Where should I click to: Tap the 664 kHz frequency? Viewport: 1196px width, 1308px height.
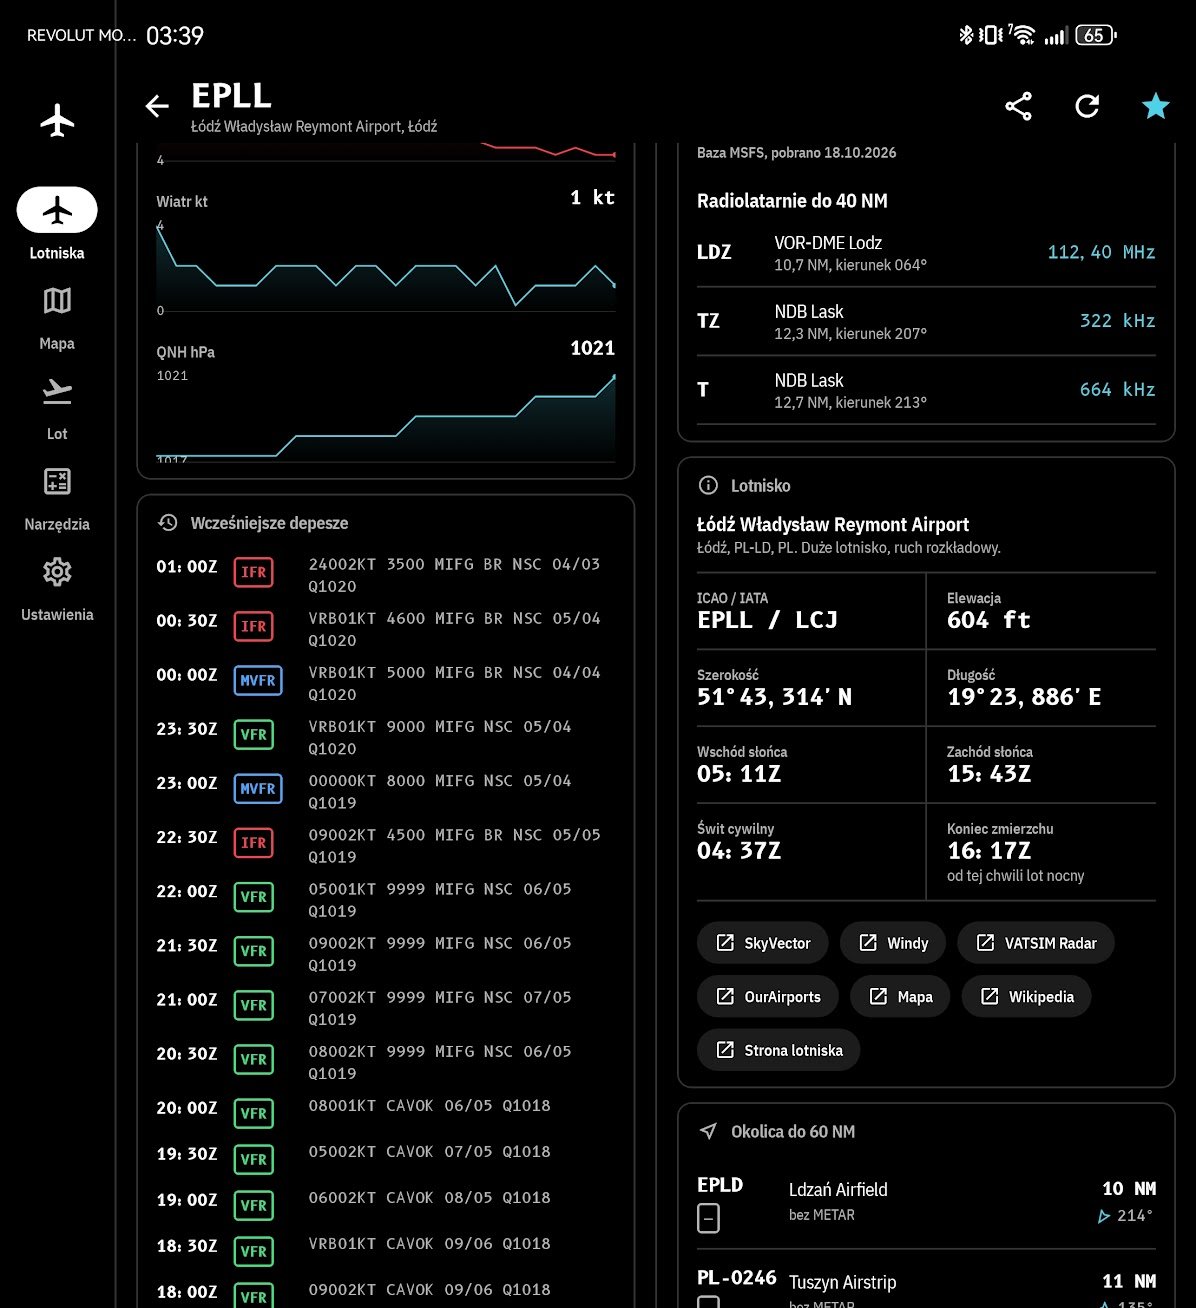click(1117, 390)
